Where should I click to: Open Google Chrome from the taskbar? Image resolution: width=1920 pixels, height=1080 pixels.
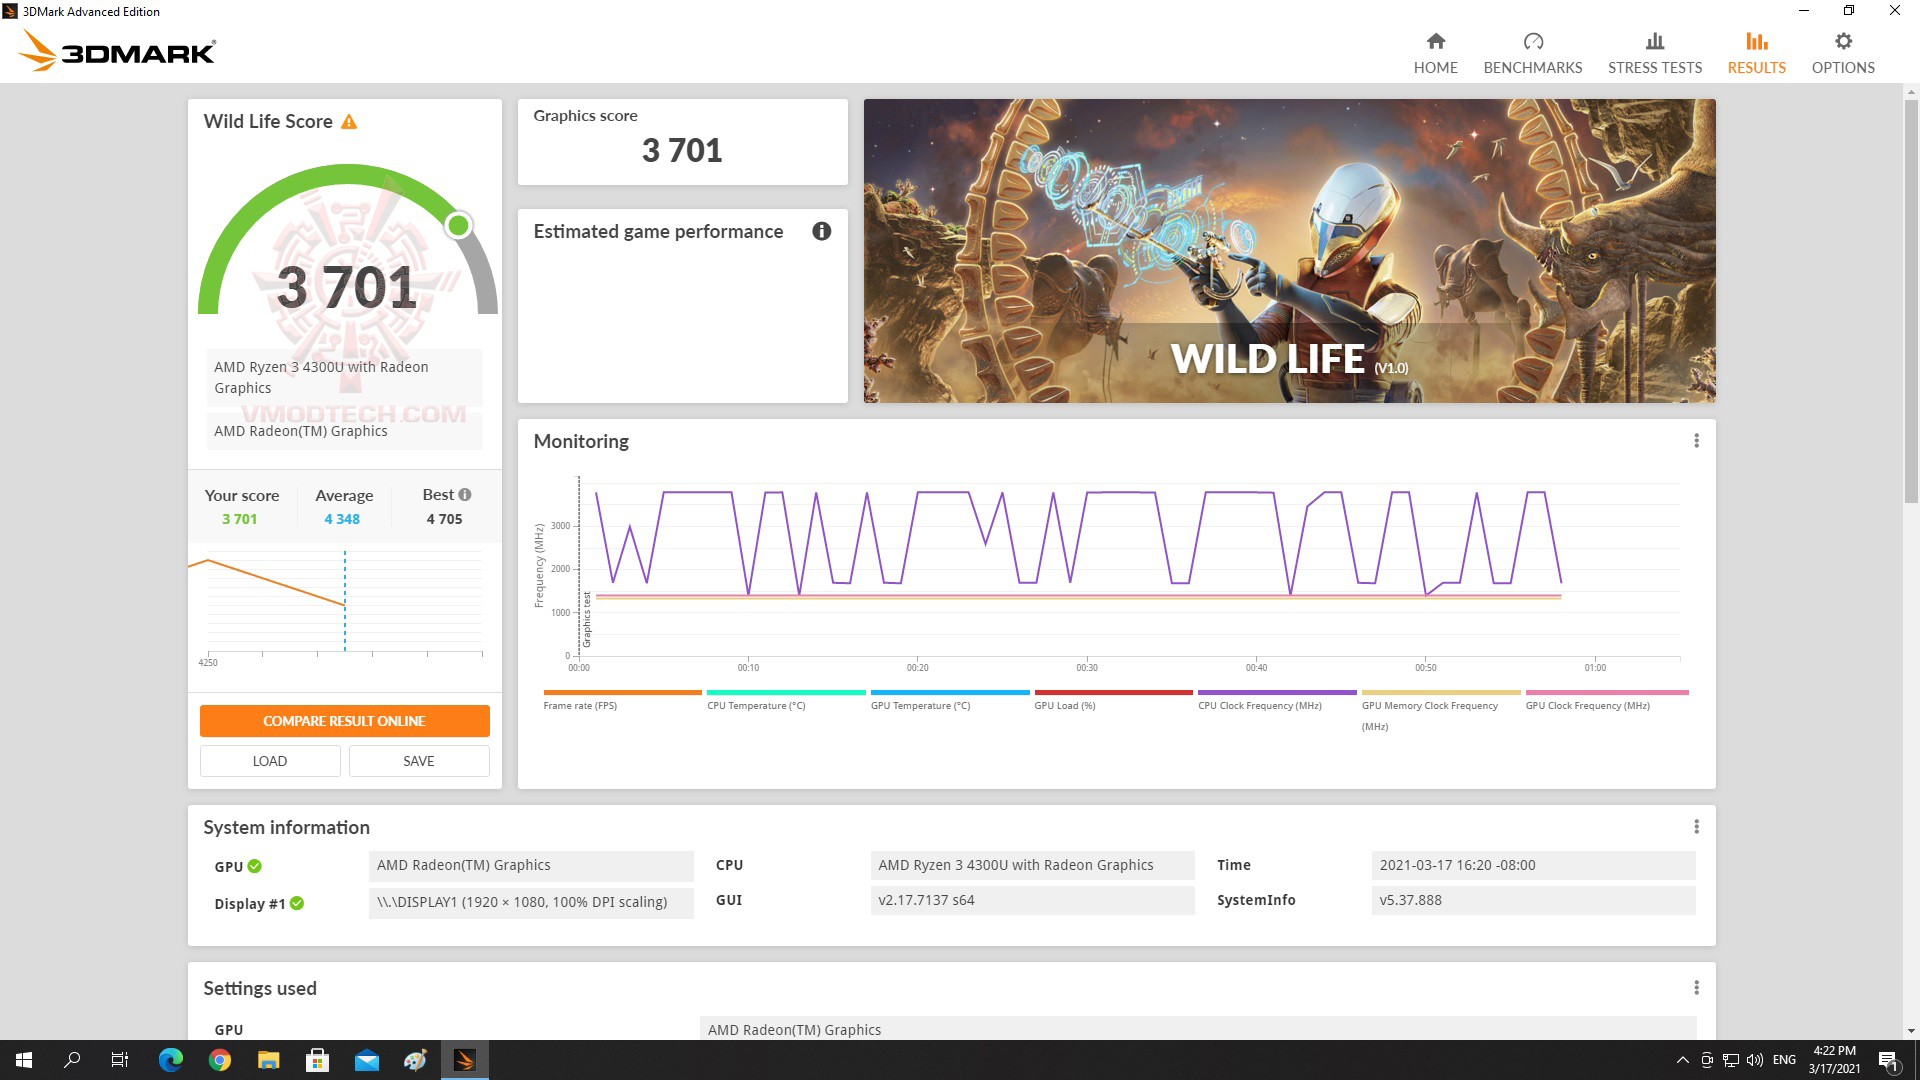coord(220,1060)
